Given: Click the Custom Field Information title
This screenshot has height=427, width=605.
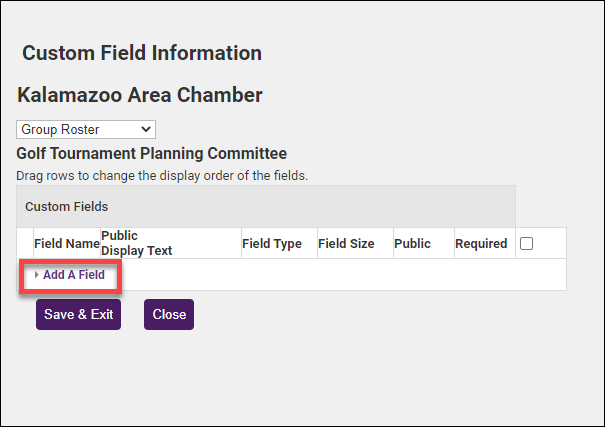Looking at the screenshot, I should (x=142, y=53).
